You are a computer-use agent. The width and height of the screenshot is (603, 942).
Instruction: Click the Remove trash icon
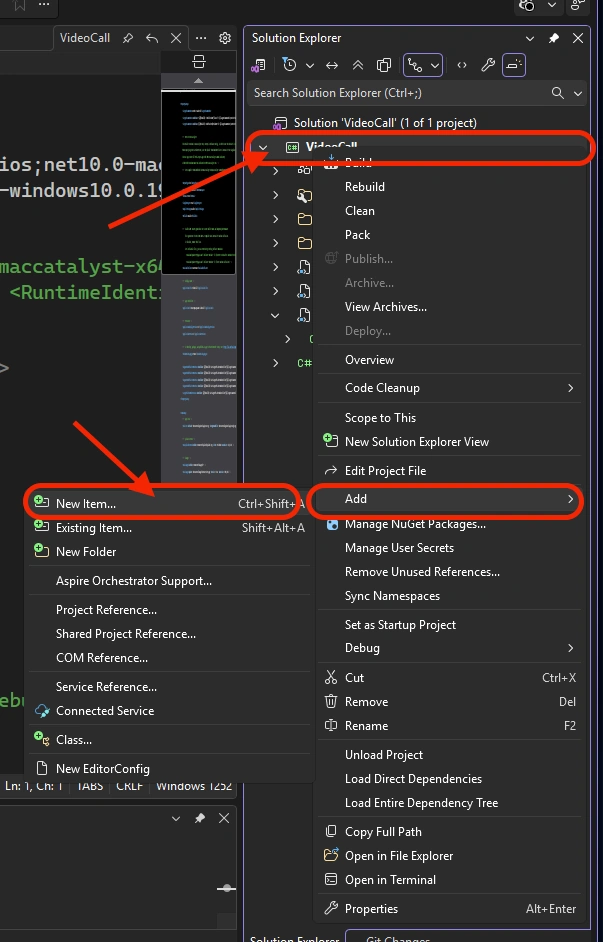pyautogui.click(x=331, y=702)
